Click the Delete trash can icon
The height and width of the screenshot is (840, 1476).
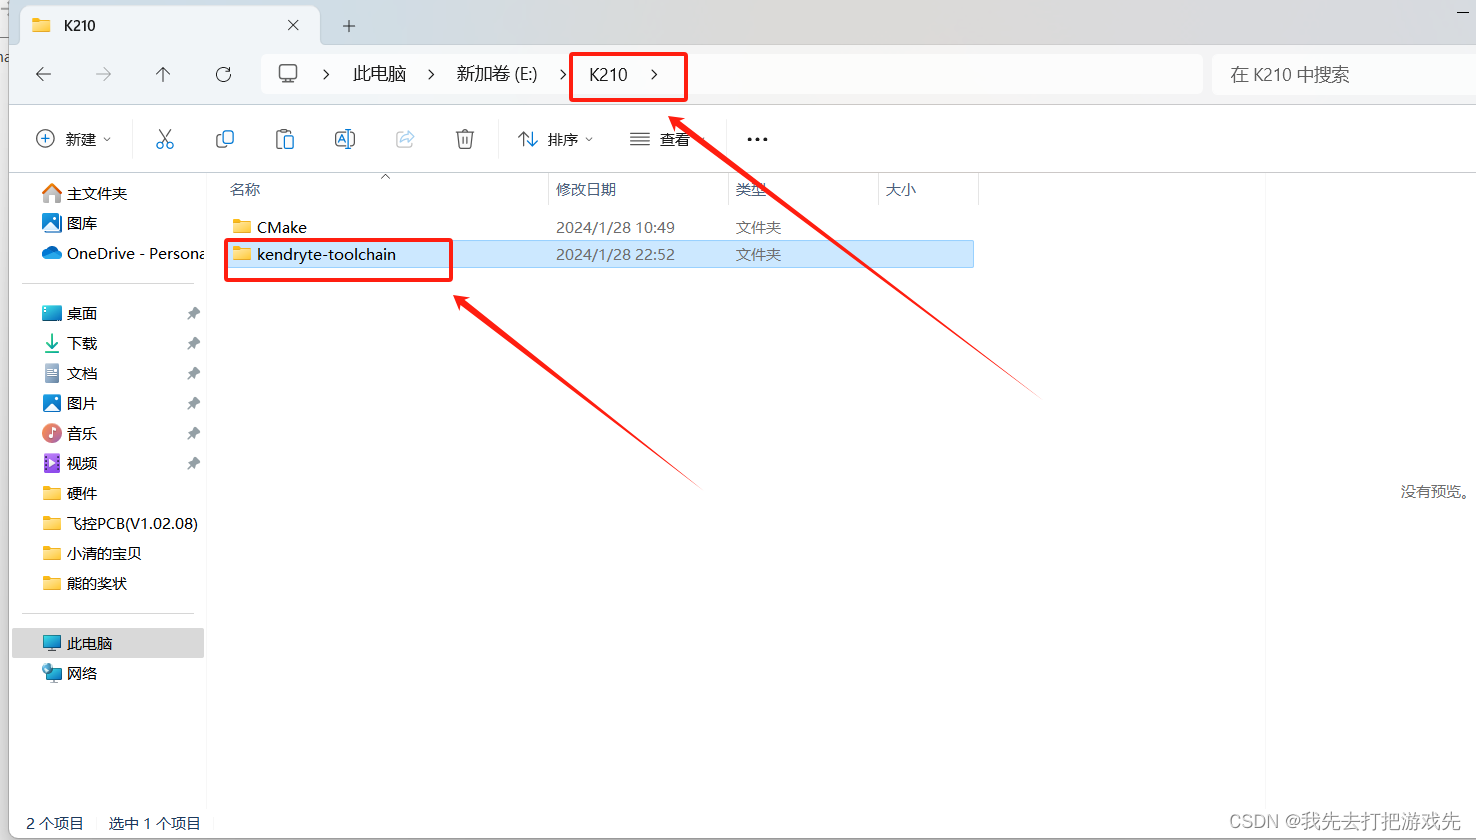465,139
